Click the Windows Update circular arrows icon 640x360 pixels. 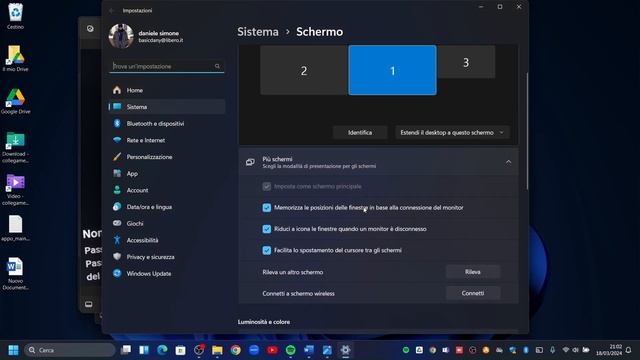point(117,273)
